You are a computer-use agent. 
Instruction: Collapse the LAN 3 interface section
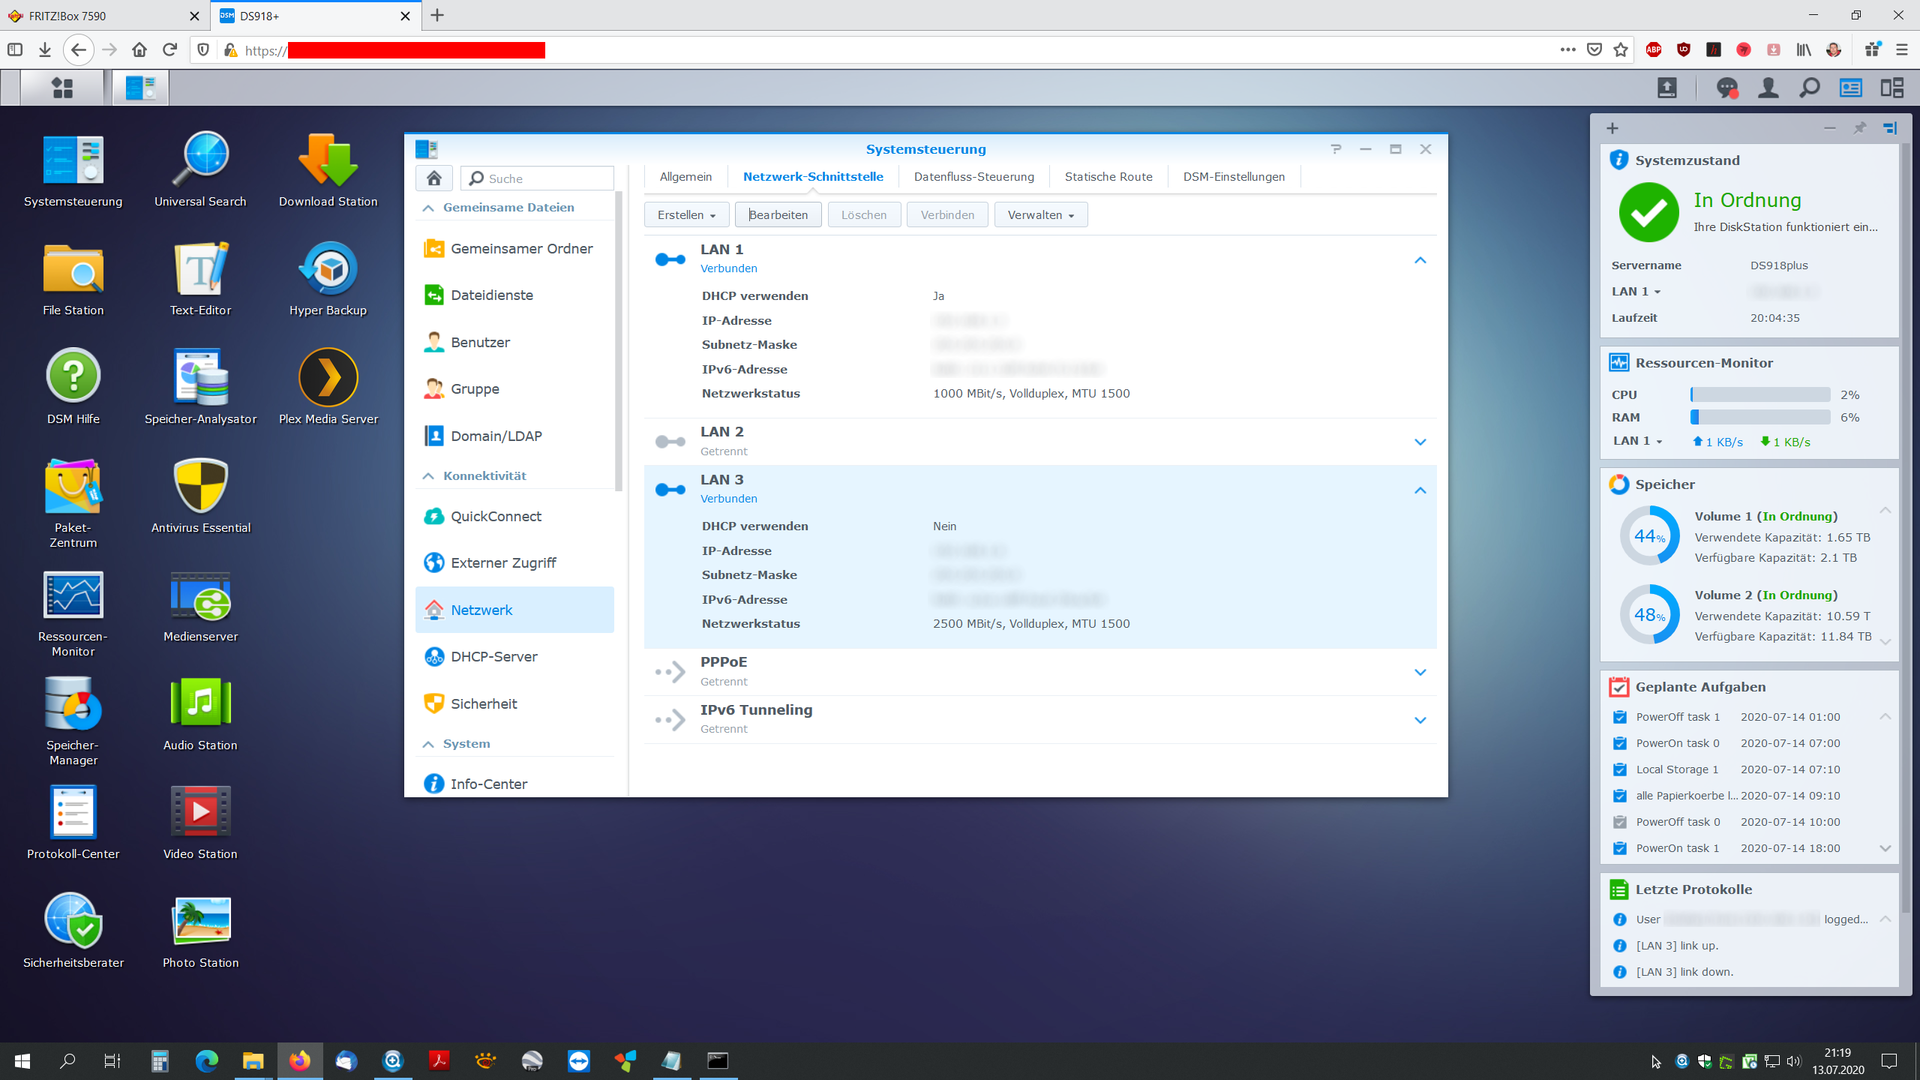pos(1420,490)
